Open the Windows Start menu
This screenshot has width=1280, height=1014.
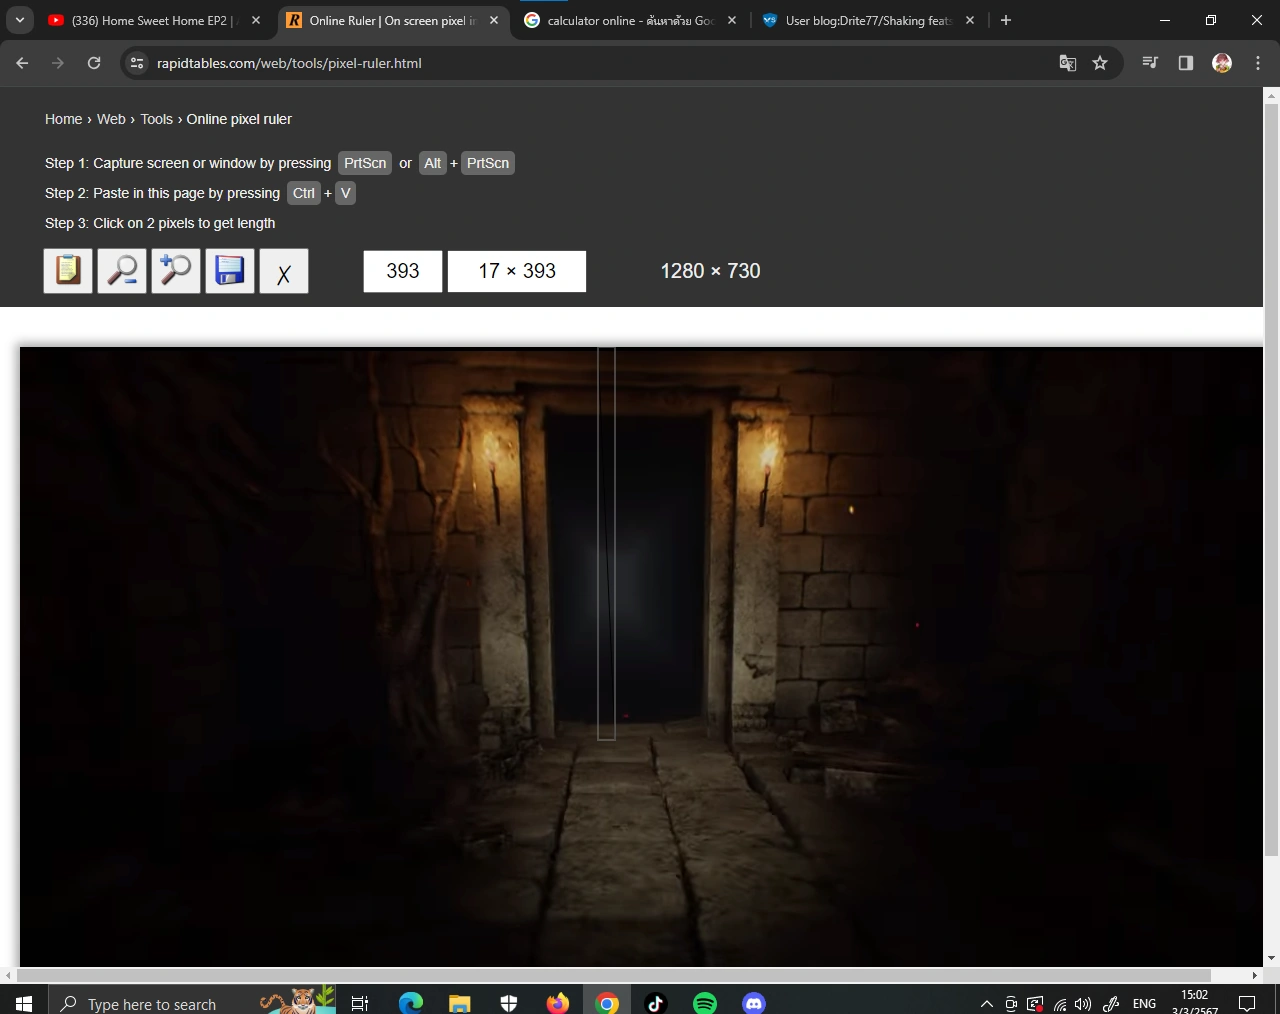click(24, 1003)
